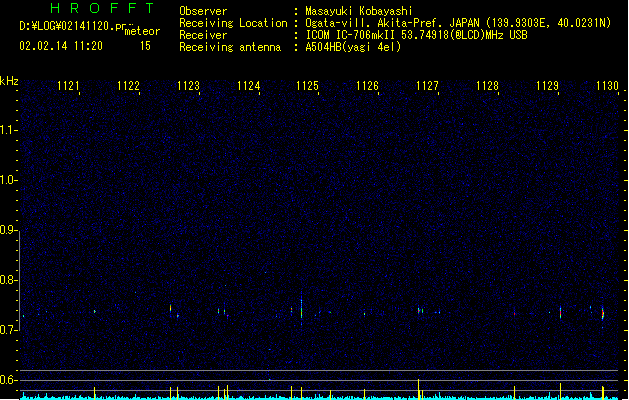Click the date stamp 02.02.14 11:20

pyautogui.click(x=61, y=46)
